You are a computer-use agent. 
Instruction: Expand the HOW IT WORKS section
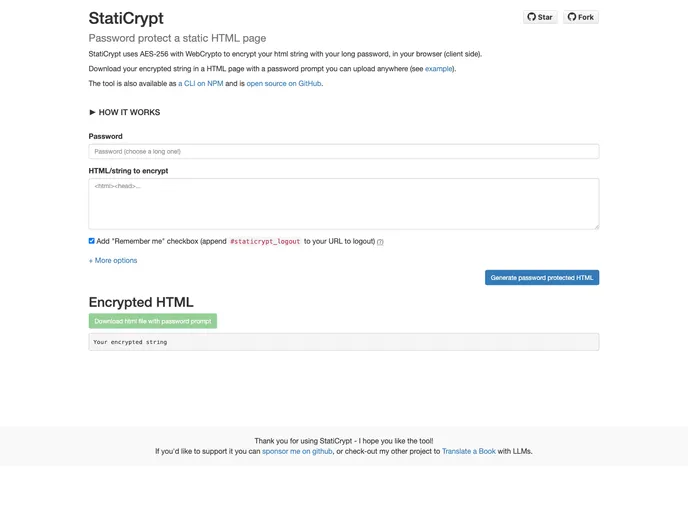pos(125,112)
